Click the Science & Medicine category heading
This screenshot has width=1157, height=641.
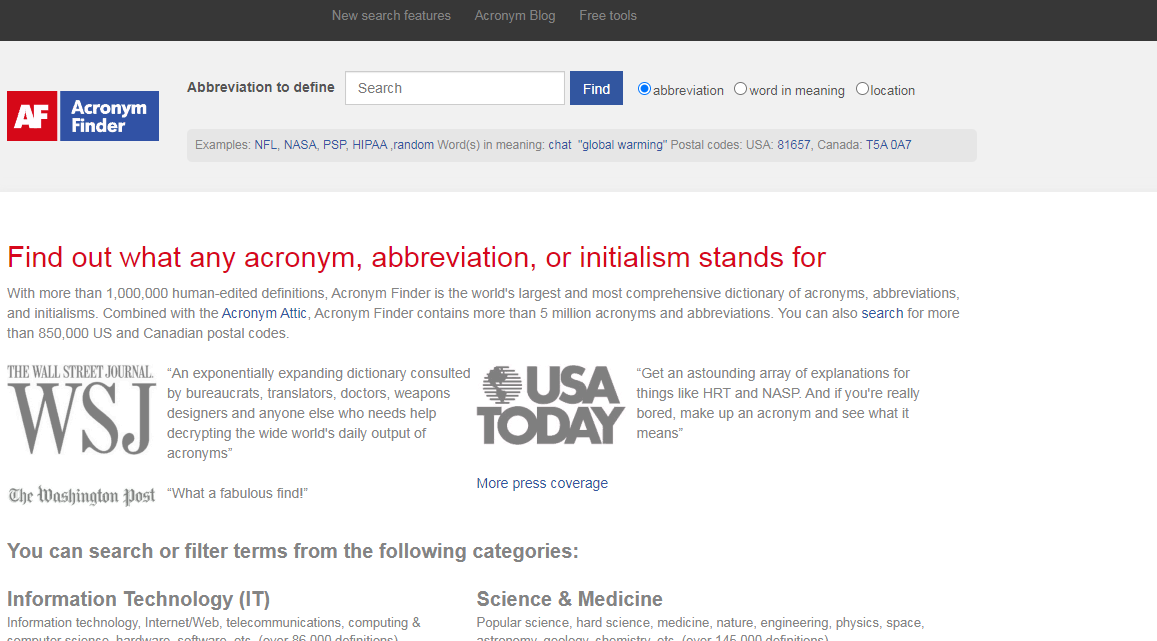point(570,599)
